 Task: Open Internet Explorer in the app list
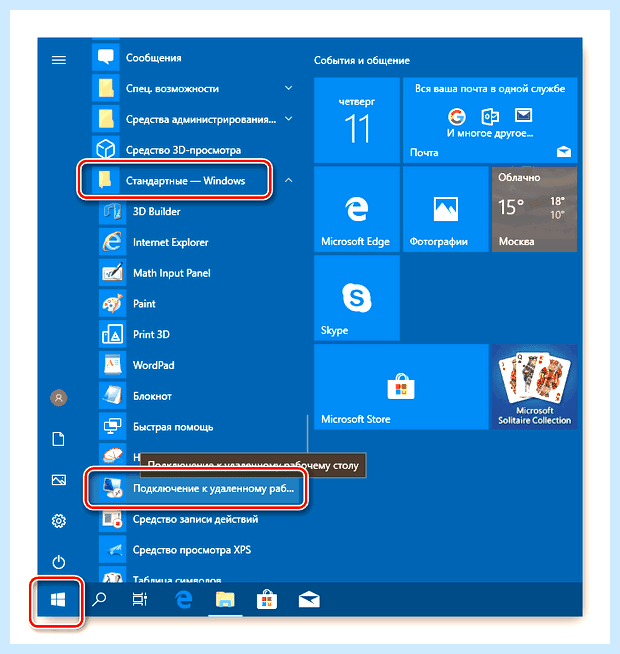pos(198,242)
